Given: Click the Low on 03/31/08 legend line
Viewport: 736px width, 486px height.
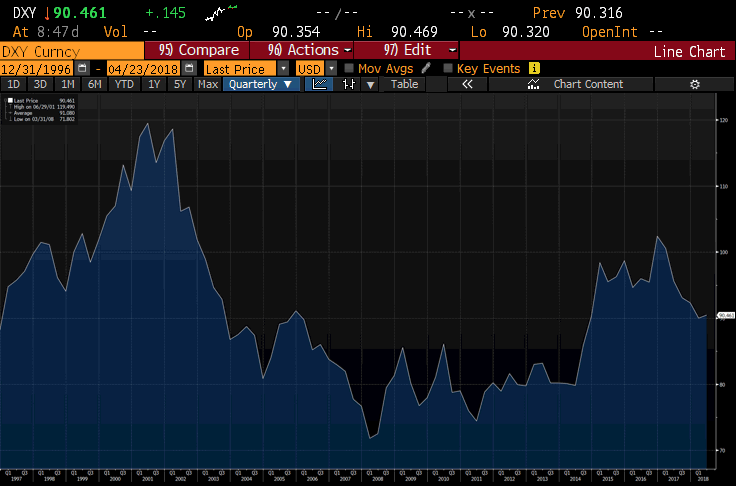Looking at the screenshot, I should tap(44, 119).
